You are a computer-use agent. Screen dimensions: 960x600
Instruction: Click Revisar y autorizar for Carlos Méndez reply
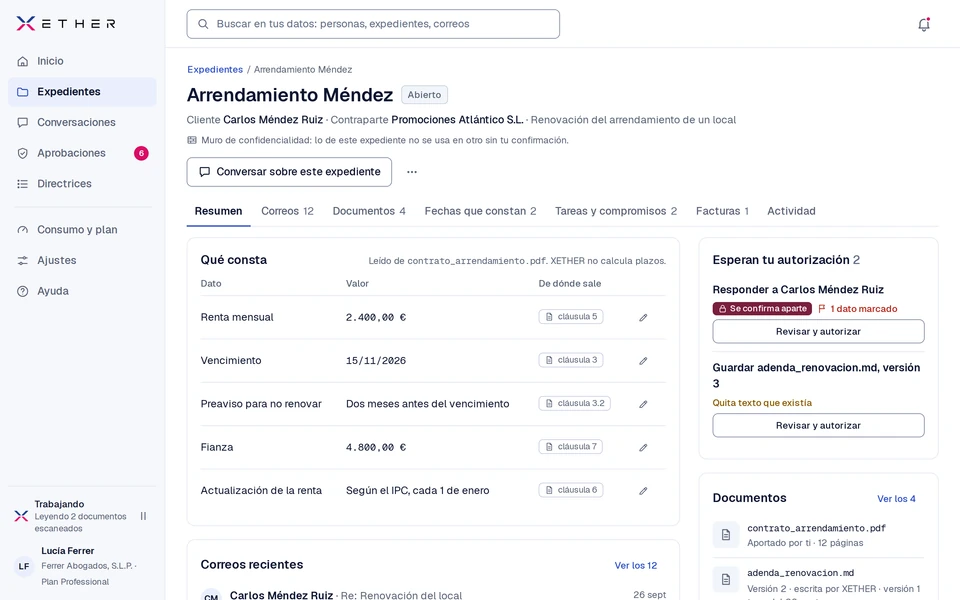click(x=818, y=331)
